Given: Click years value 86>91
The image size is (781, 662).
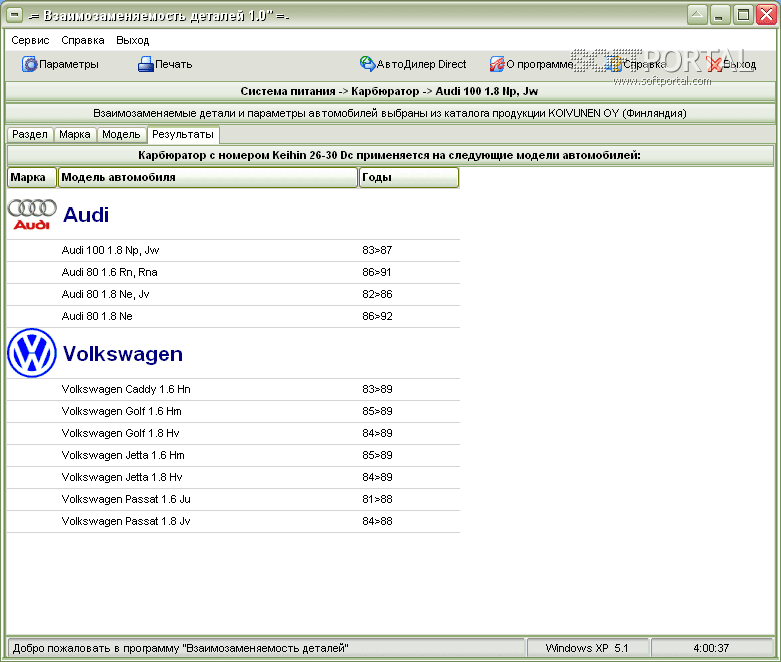Looking at the screenshot, I should click(377, 272).
